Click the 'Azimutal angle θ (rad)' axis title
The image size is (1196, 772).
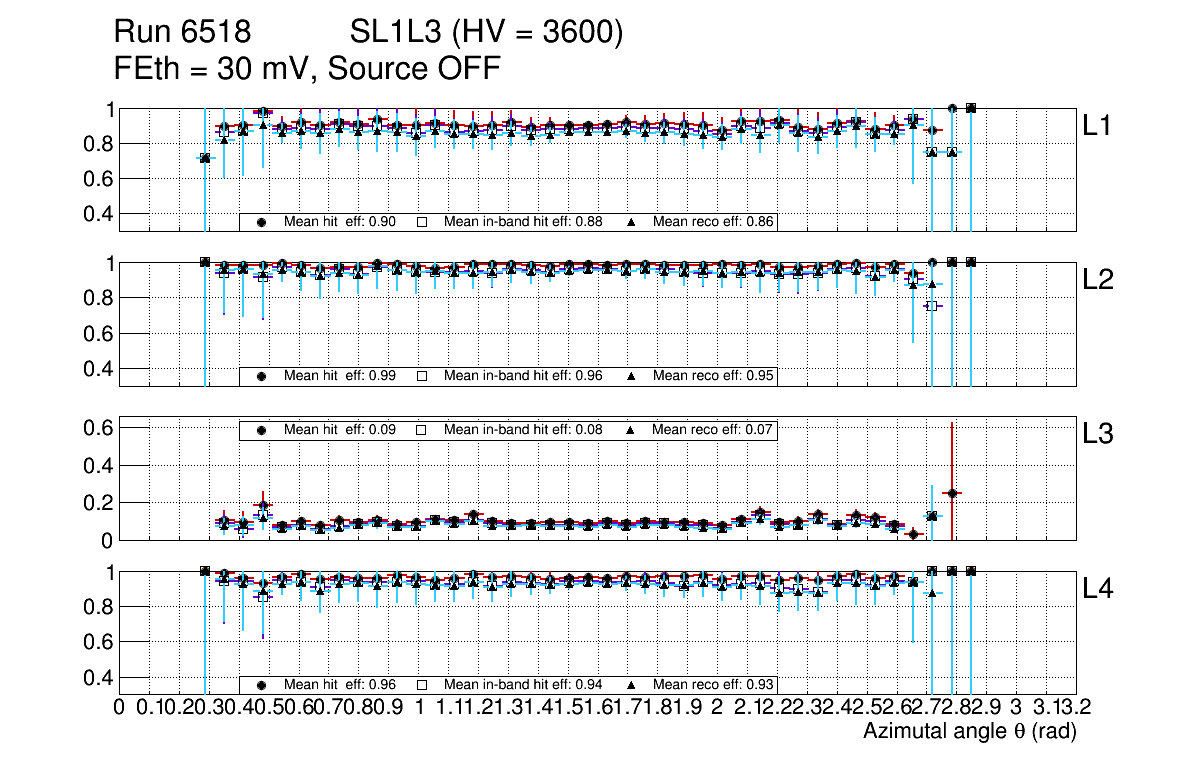click(969, 732)
